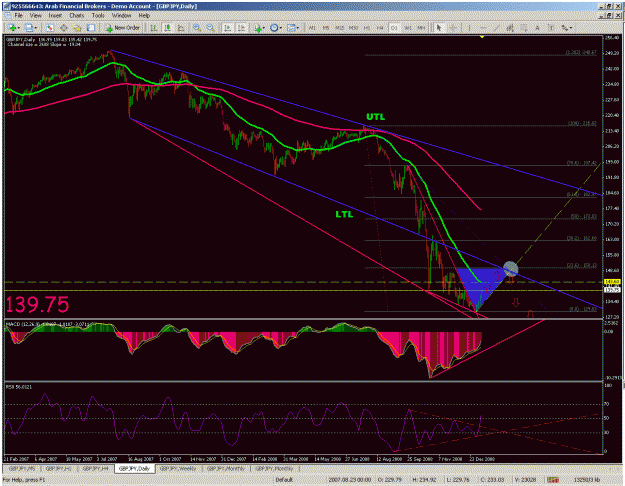Zoom in on the chart
The height and width of the screenshot is (486, 625).
coord(197,28)
